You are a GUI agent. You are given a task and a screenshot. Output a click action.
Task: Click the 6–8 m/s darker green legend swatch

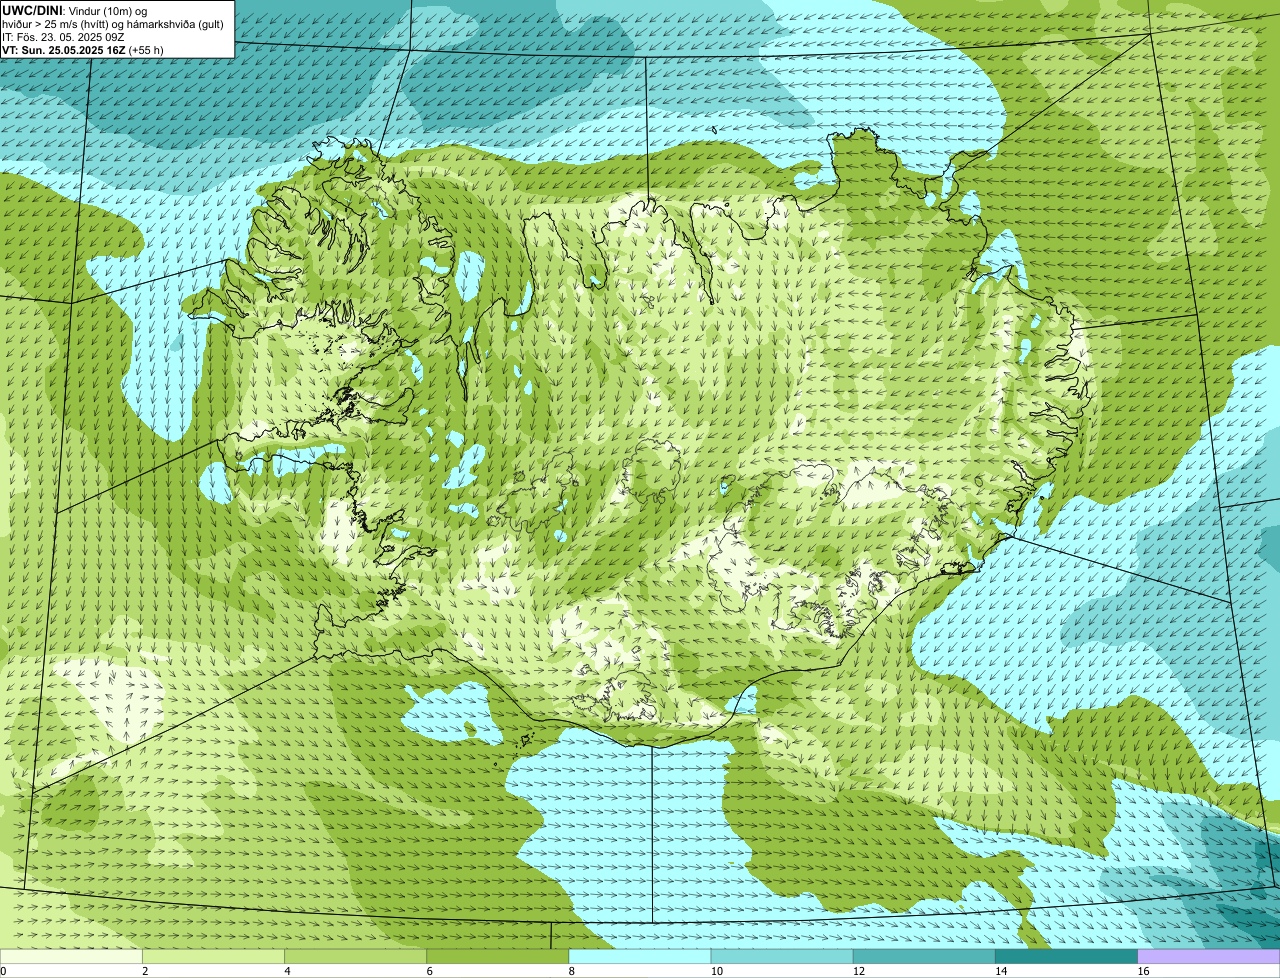(x=497, y=956)
